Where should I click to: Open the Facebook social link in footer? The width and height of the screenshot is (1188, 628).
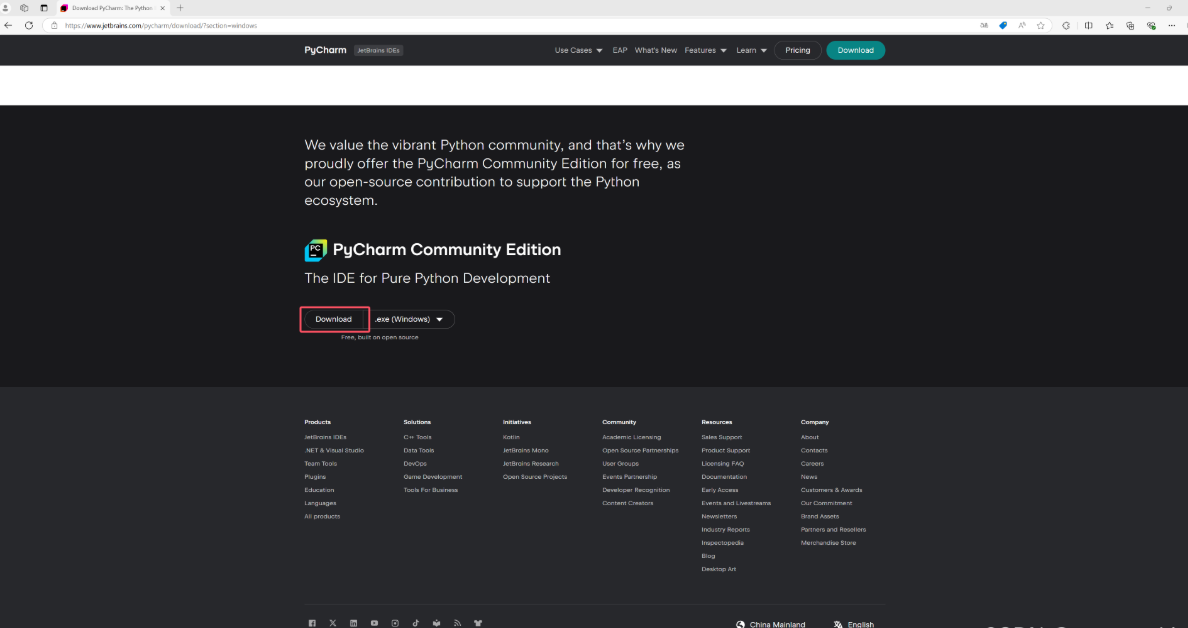pyautogui.click(x=312, y=623)
